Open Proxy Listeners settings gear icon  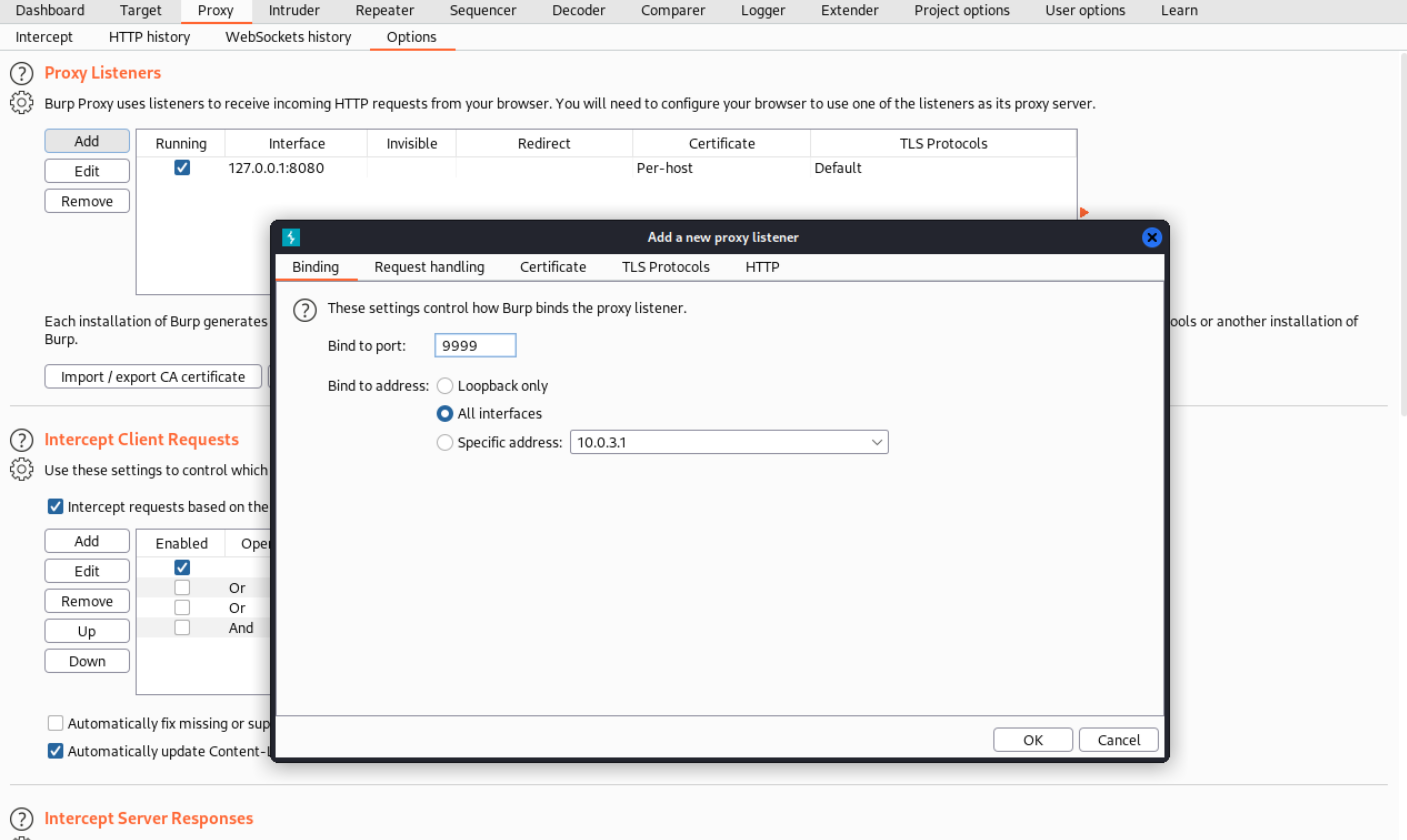(21, 103)
